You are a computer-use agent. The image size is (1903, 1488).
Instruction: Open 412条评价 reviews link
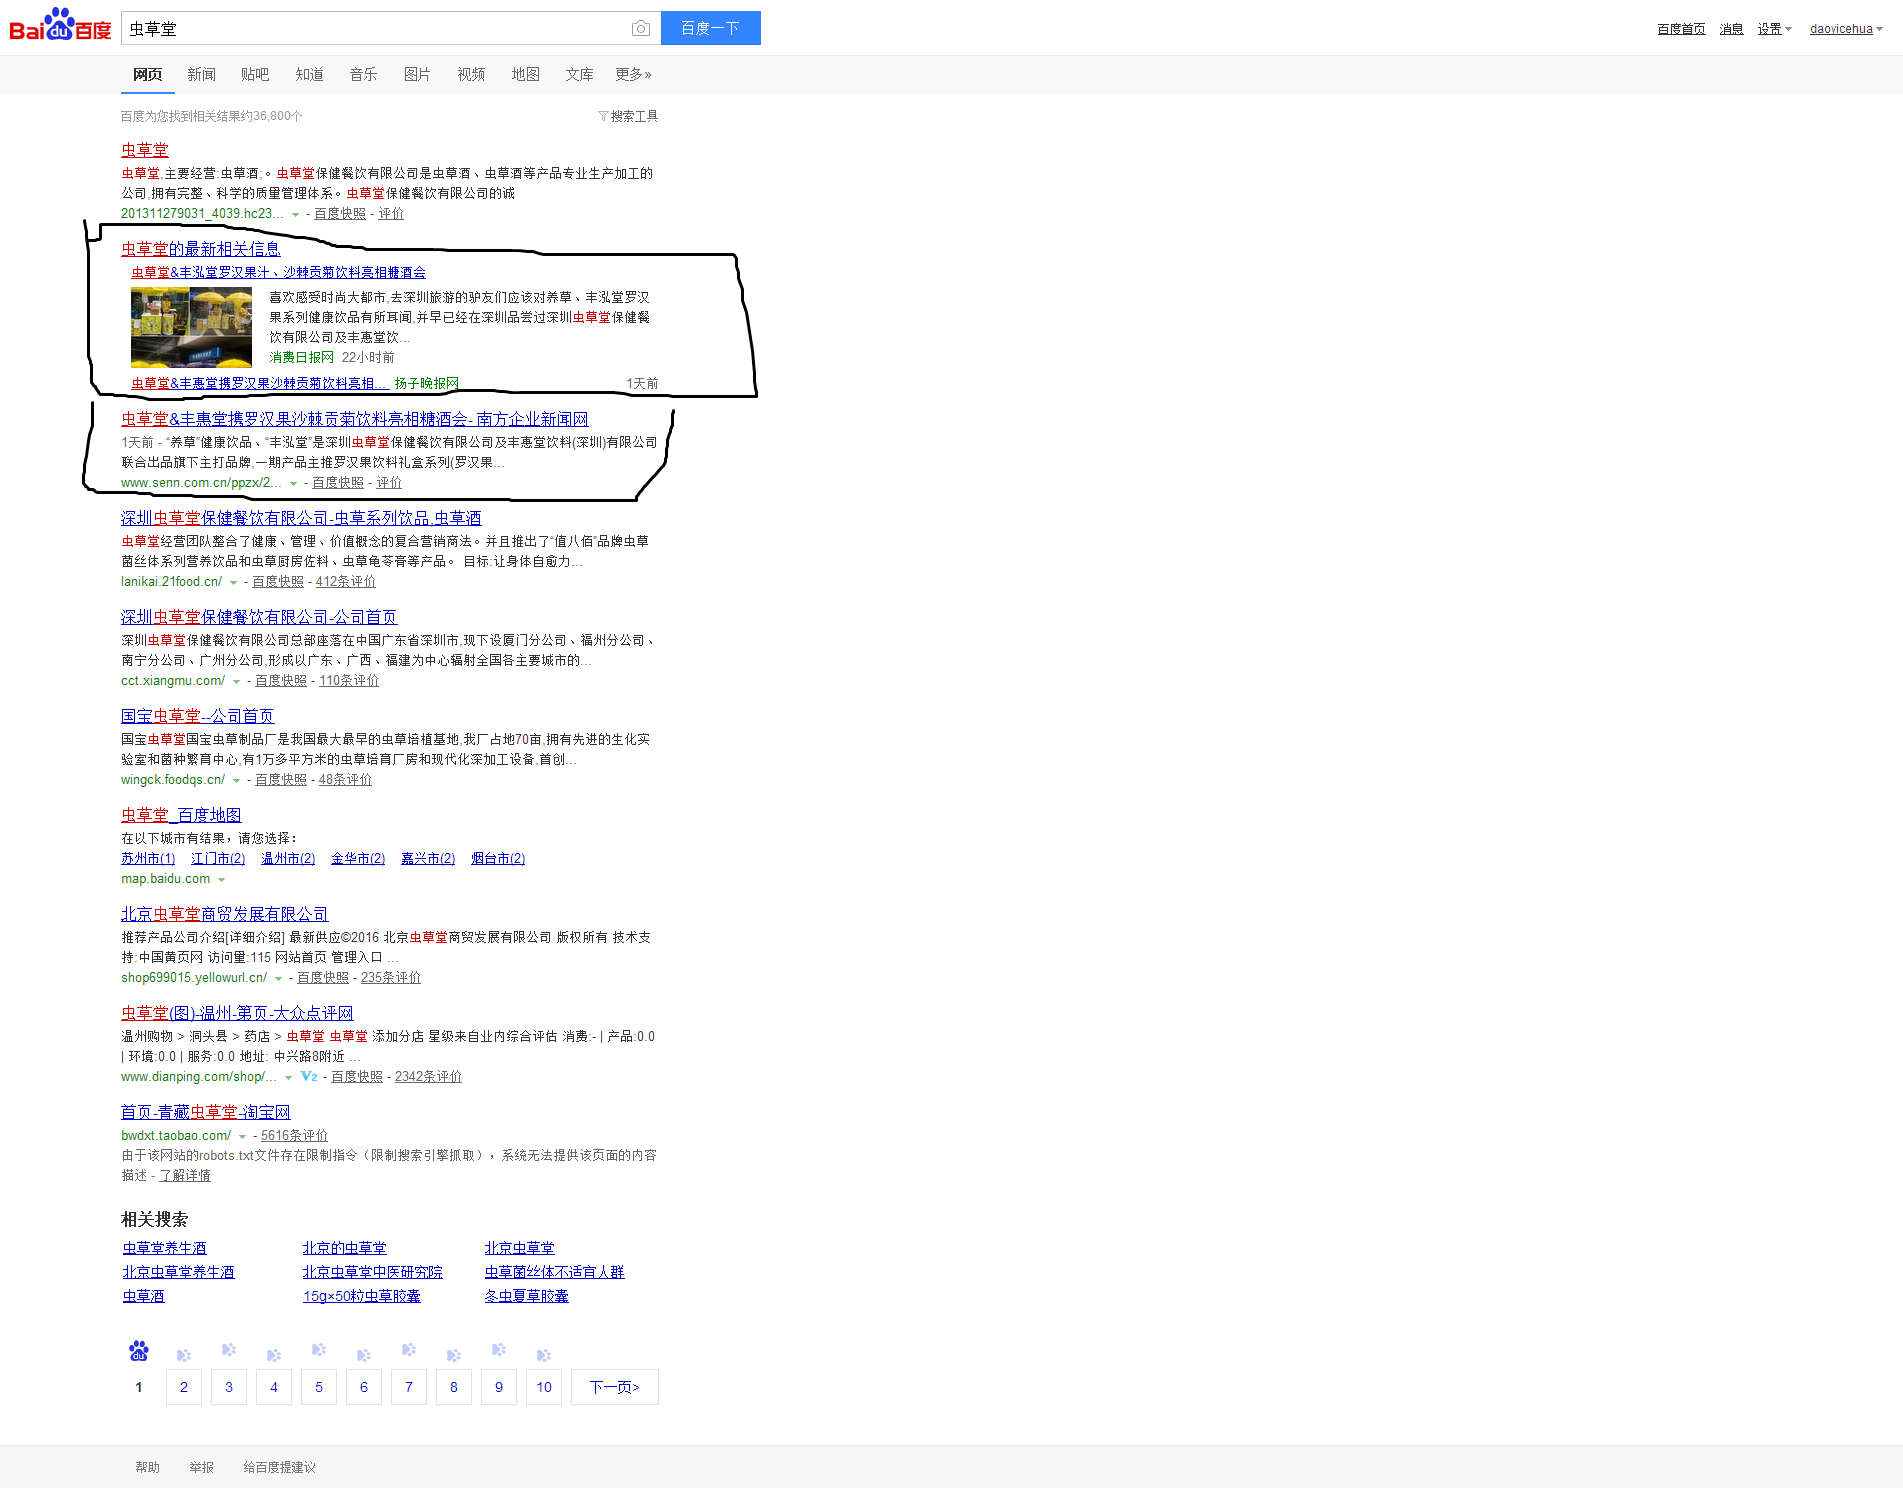pyautogui.click(x=346, y=582)
